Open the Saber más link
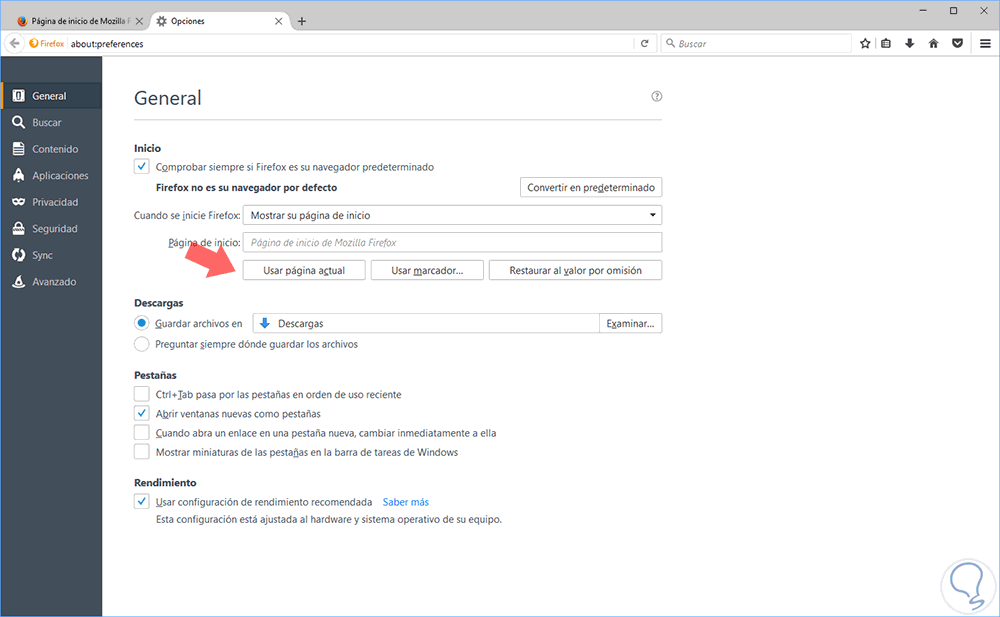 click(x=406, y=502)
